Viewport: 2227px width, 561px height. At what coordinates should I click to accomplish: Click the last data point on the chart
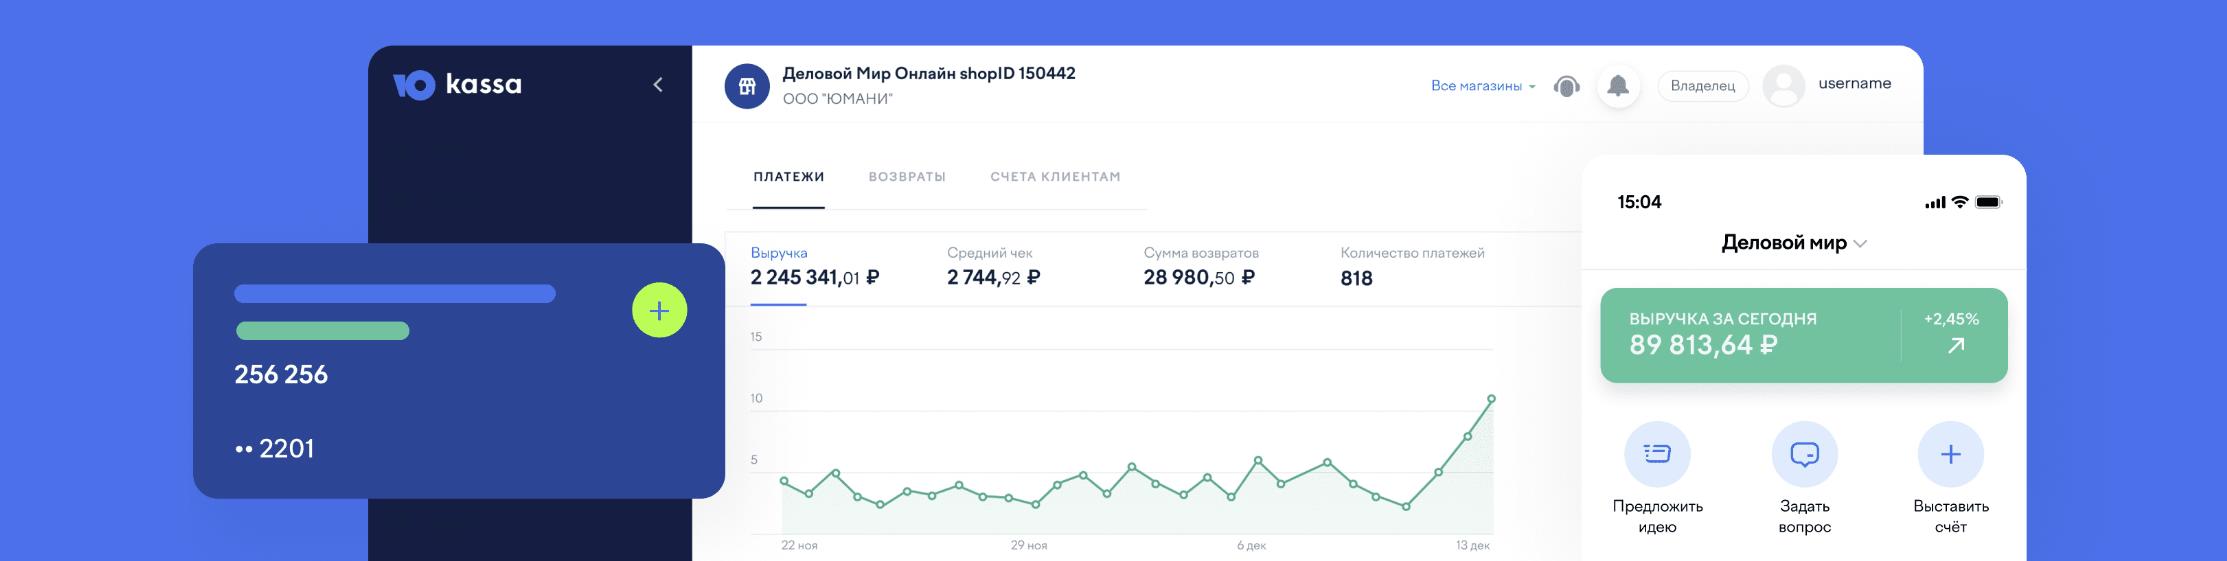[x=1492, y=399]
